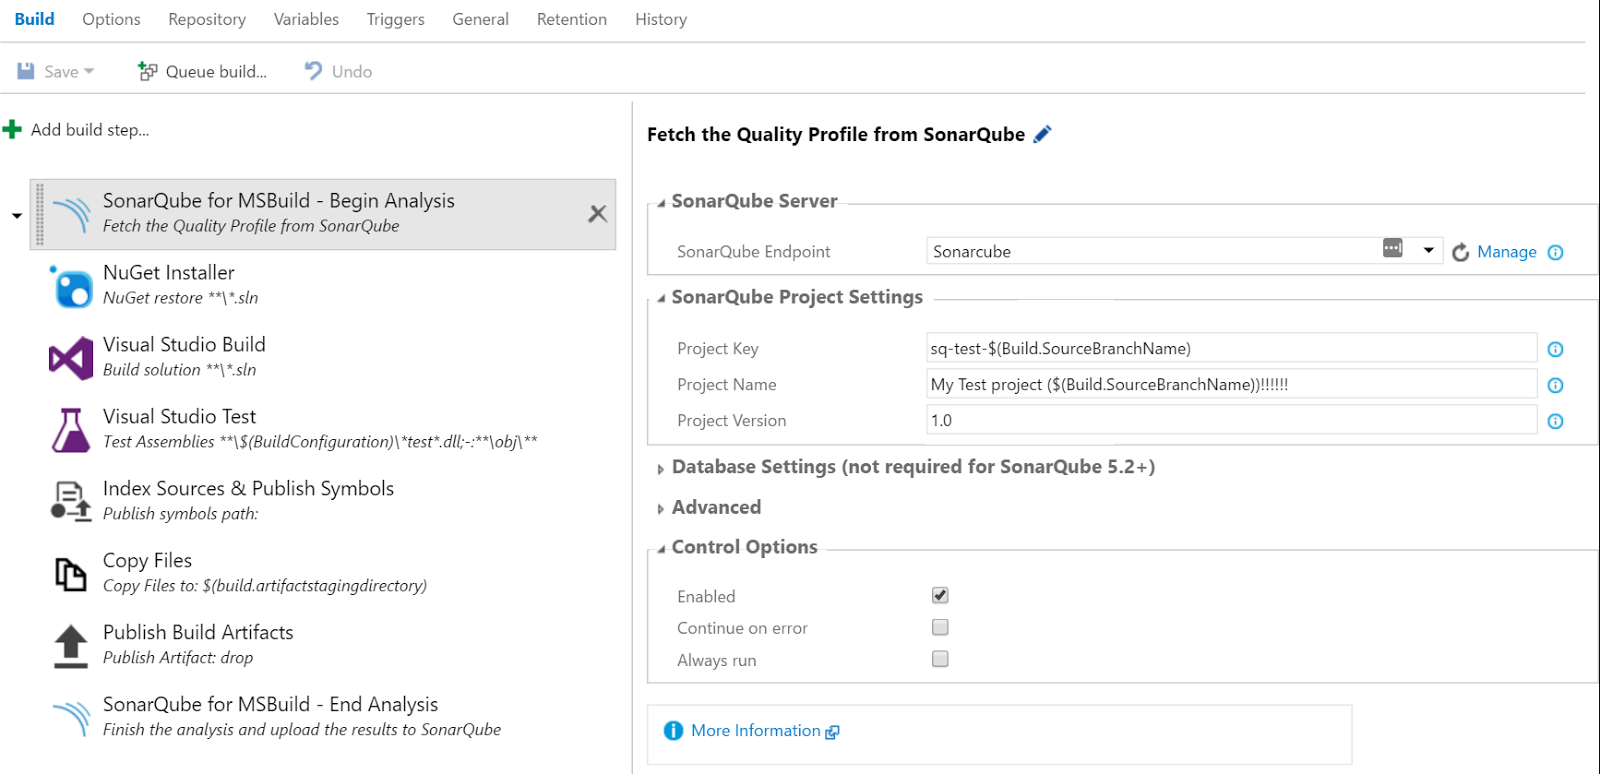Enable the Continue on error checkbox

point(940,627)
